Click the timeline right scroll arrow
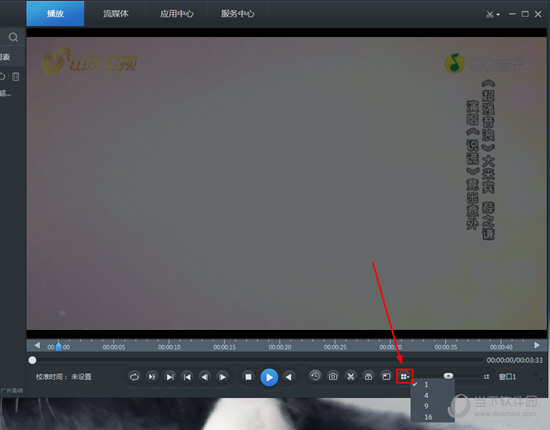Viewport: 550px width, 430px height. (x=537, y=345)
